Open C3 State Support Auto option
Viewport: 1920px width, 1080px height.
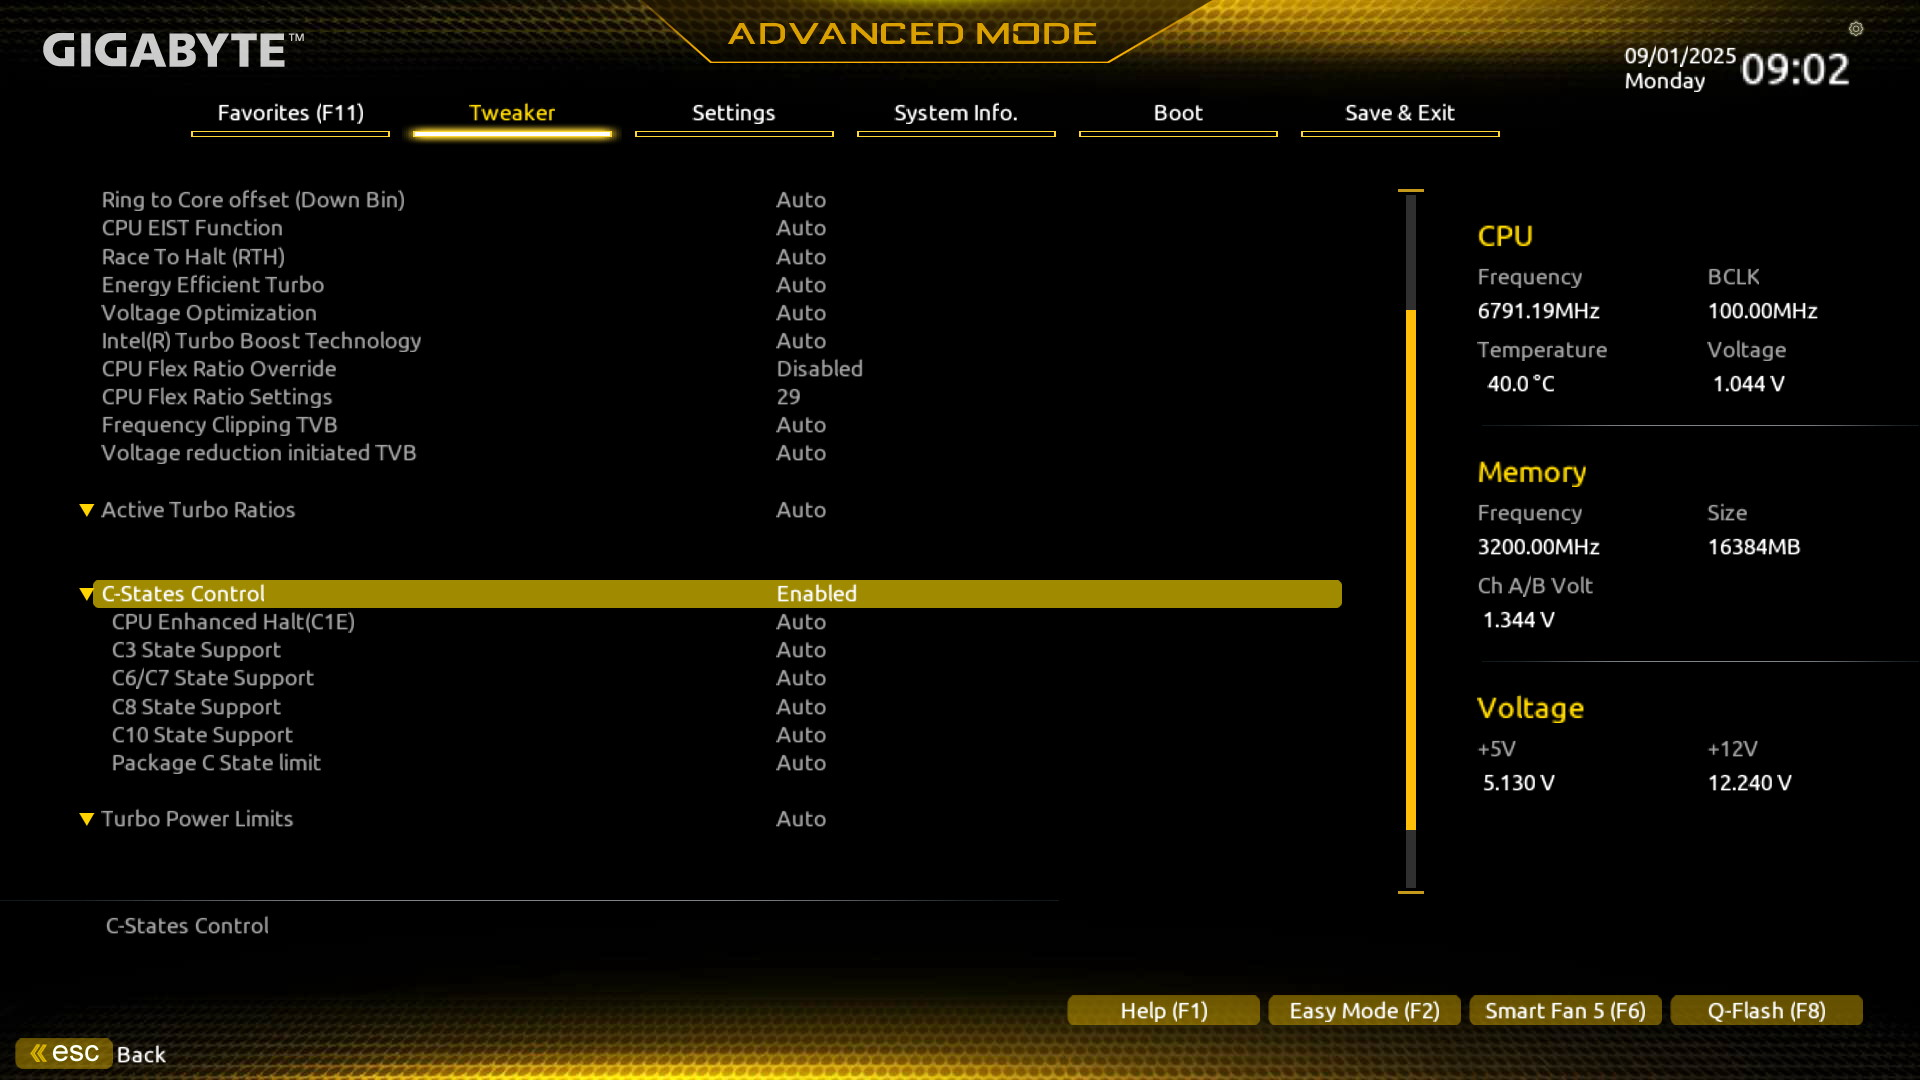point(801,650)
